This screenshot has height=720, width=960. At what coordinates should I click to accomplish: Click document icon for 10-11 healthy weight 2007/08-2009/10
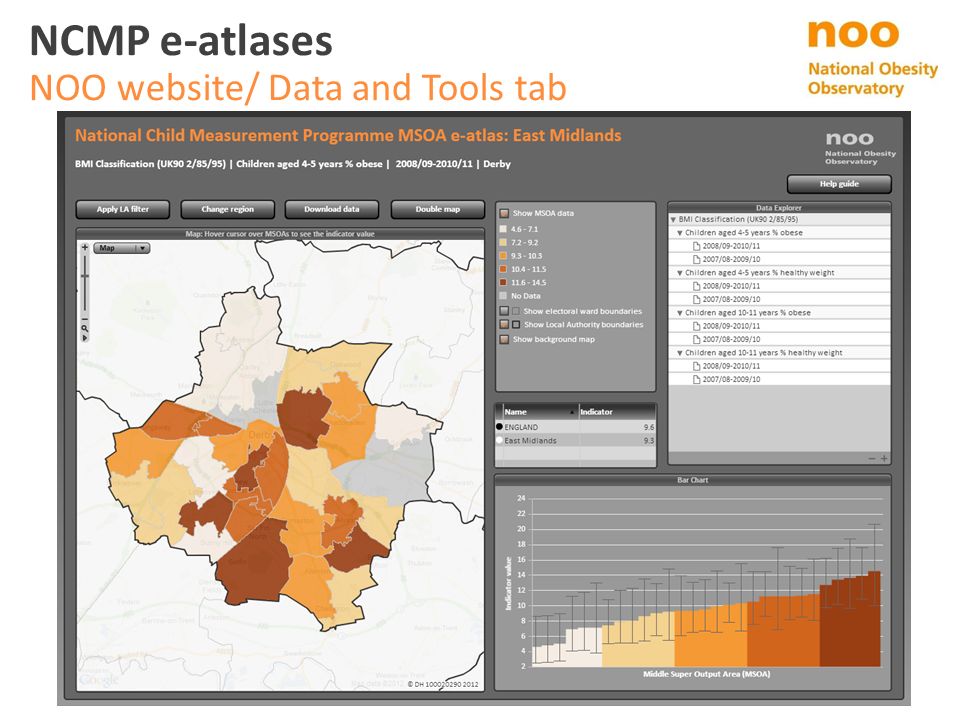coord(696,380)
